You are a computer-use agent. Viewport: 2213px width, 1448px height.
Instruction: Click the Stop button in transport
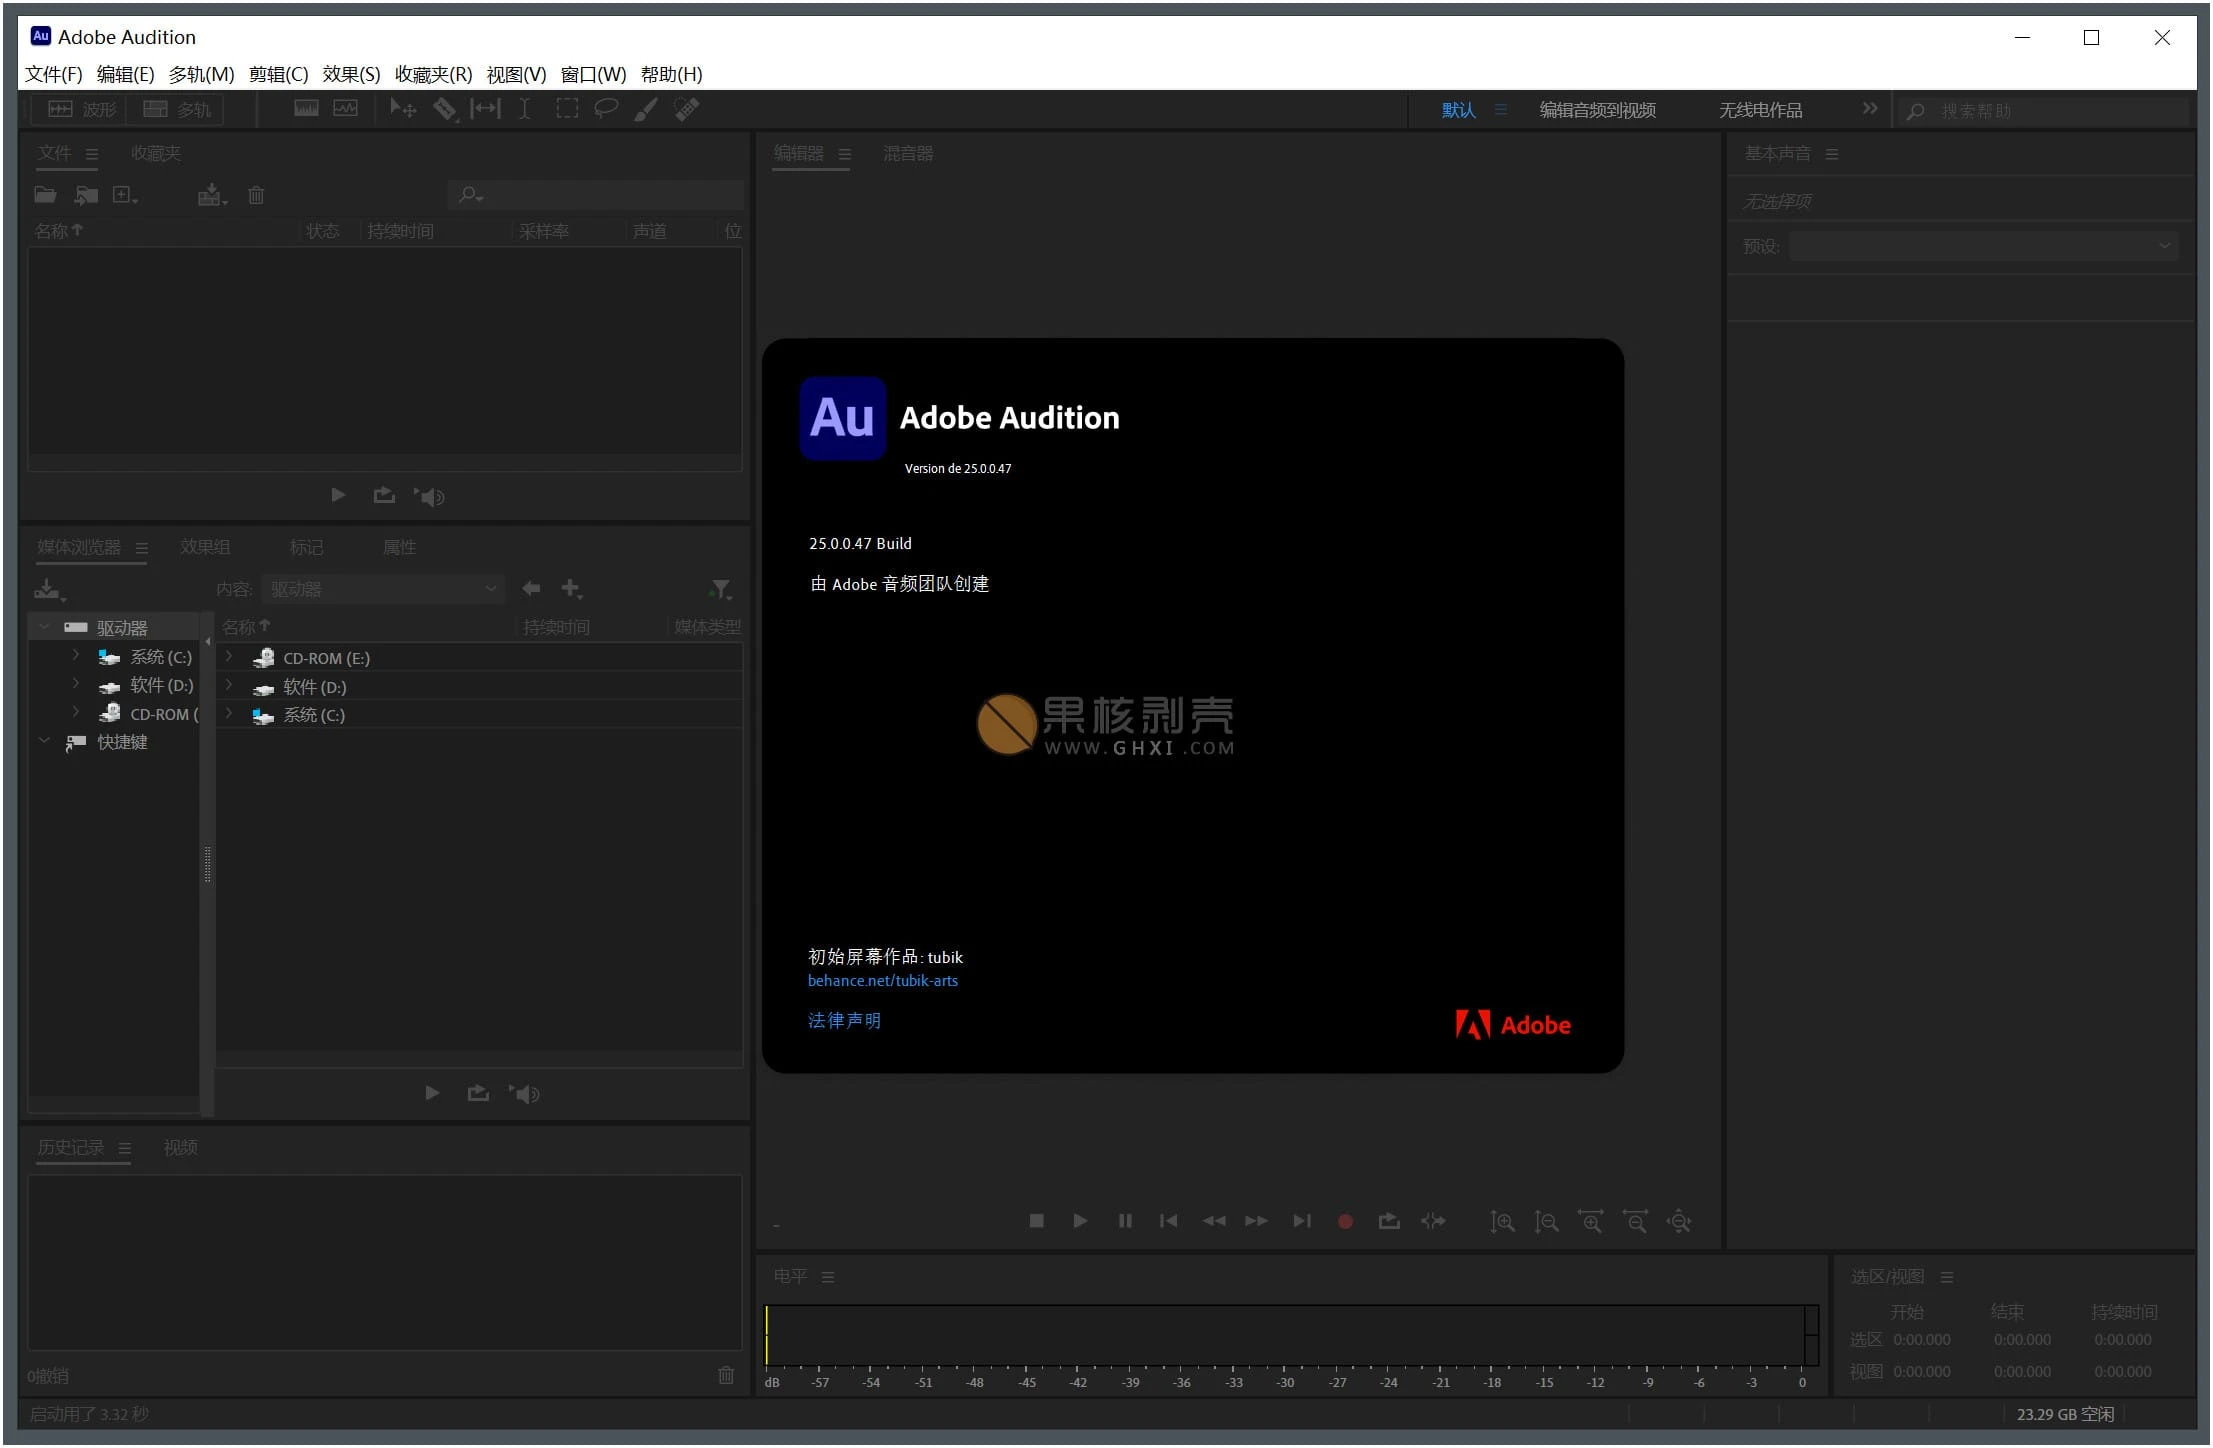(x=1034, y=1222)
